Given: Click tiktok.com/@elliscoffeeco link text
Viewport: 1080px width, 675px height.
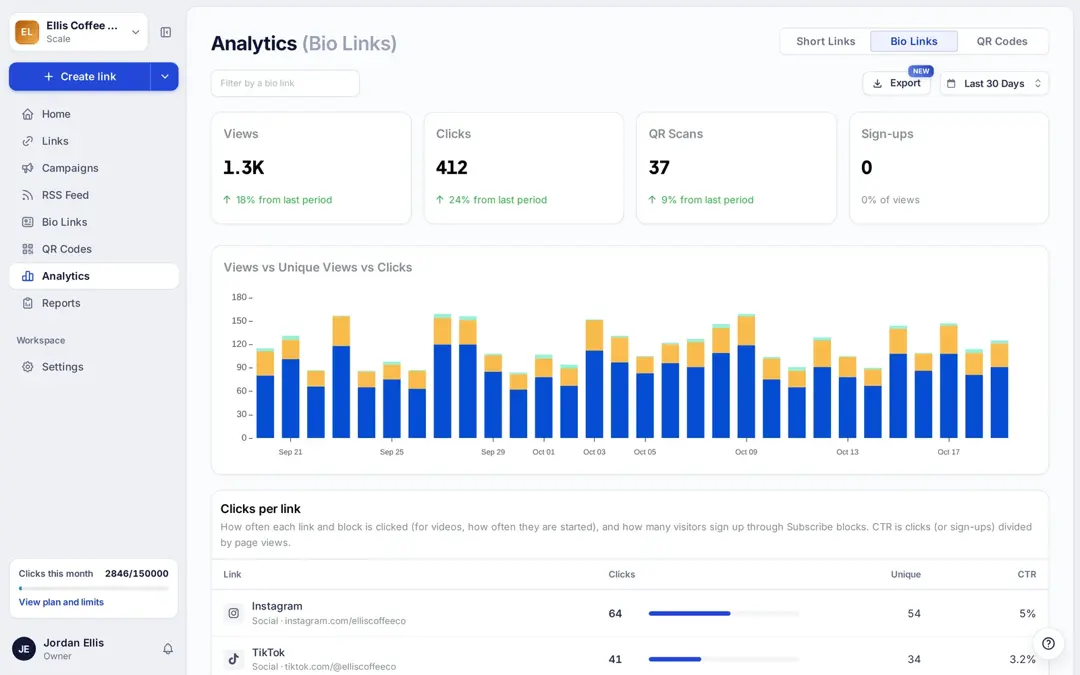Looking at the screenshot, I should pos(340,667).
